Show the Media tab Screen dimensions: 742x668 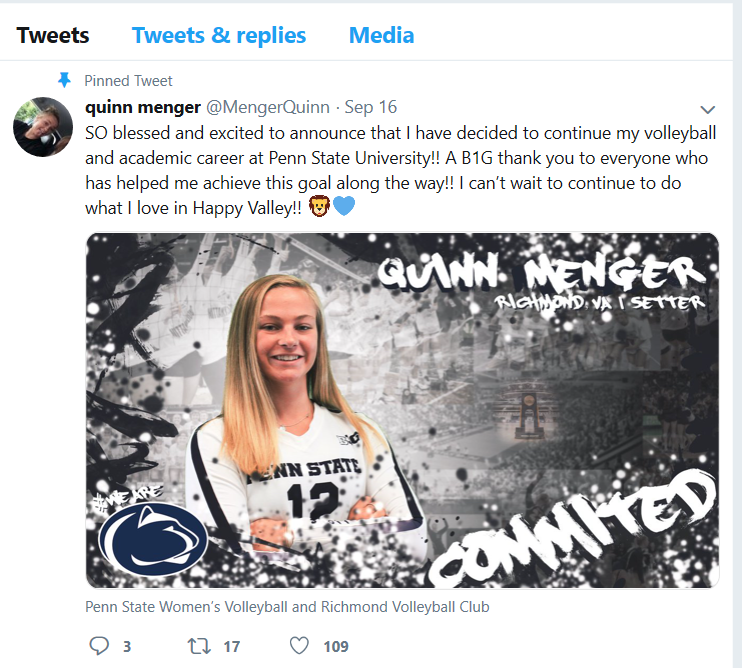click(381, 36)
